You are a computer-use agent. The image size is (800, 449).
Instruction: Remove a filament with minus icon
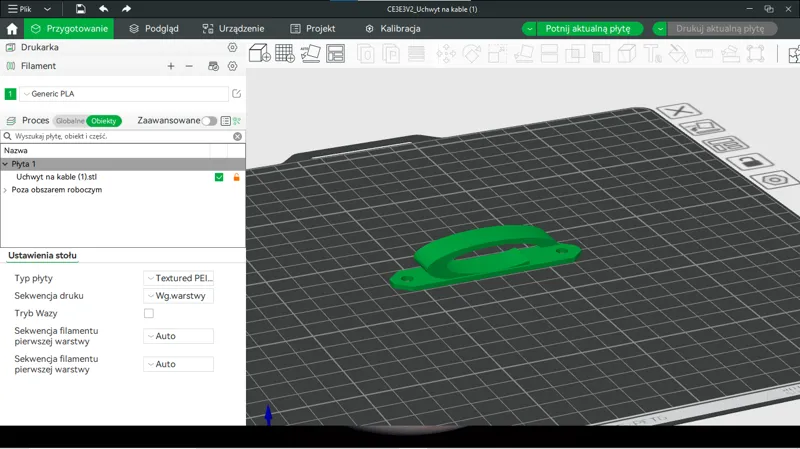pyautogui.click(x=189, y=66)
